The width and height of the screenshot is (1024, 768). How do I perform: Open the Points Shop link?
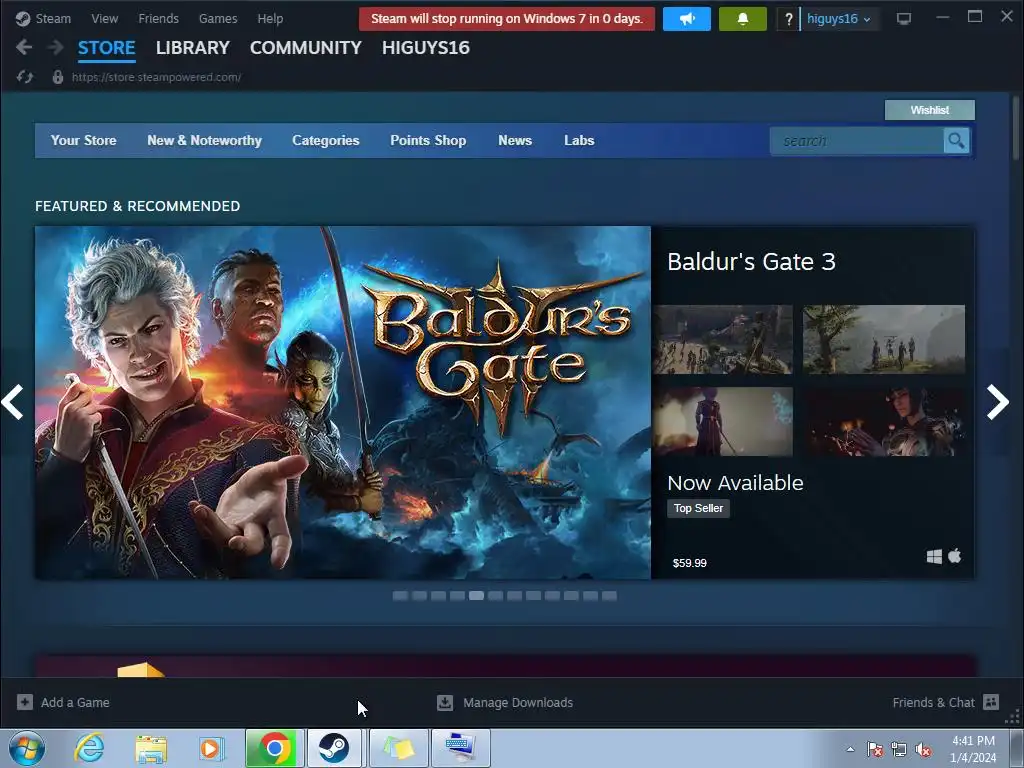428,140
